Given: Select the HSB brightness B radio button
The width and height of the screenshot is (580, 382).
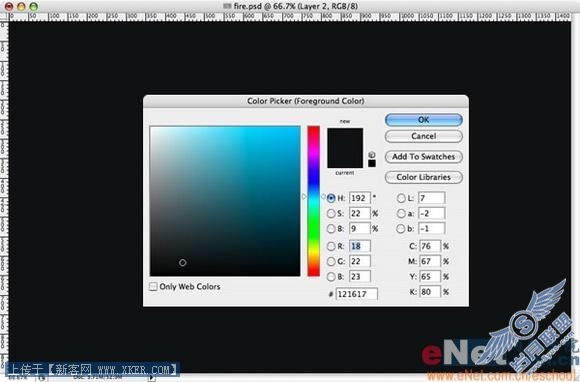Looking at the screenshot, I should click(331, 229).
